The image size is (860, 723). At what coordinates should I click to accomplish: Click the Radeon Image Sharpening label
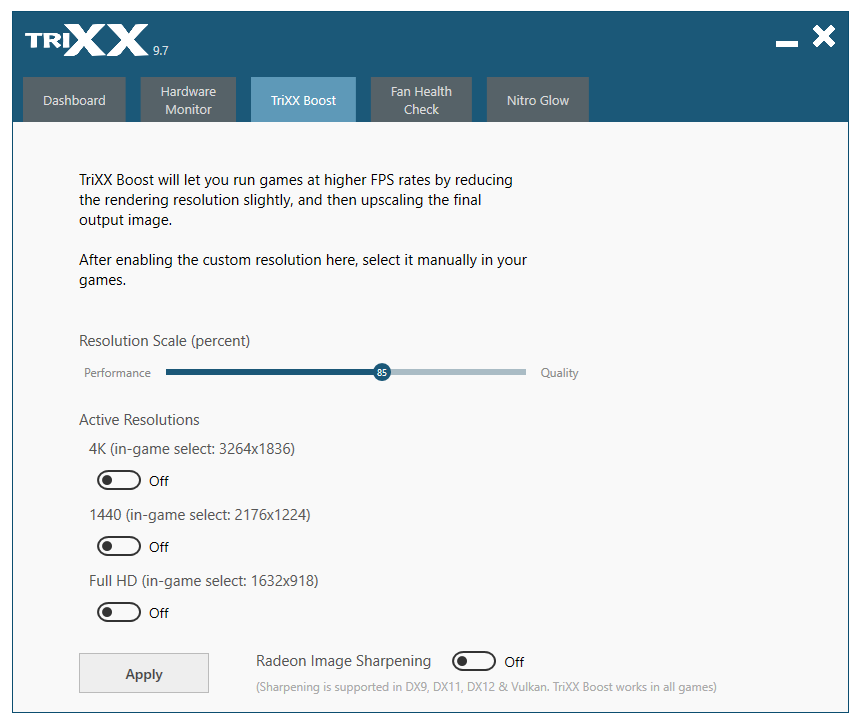pos(343,661)
